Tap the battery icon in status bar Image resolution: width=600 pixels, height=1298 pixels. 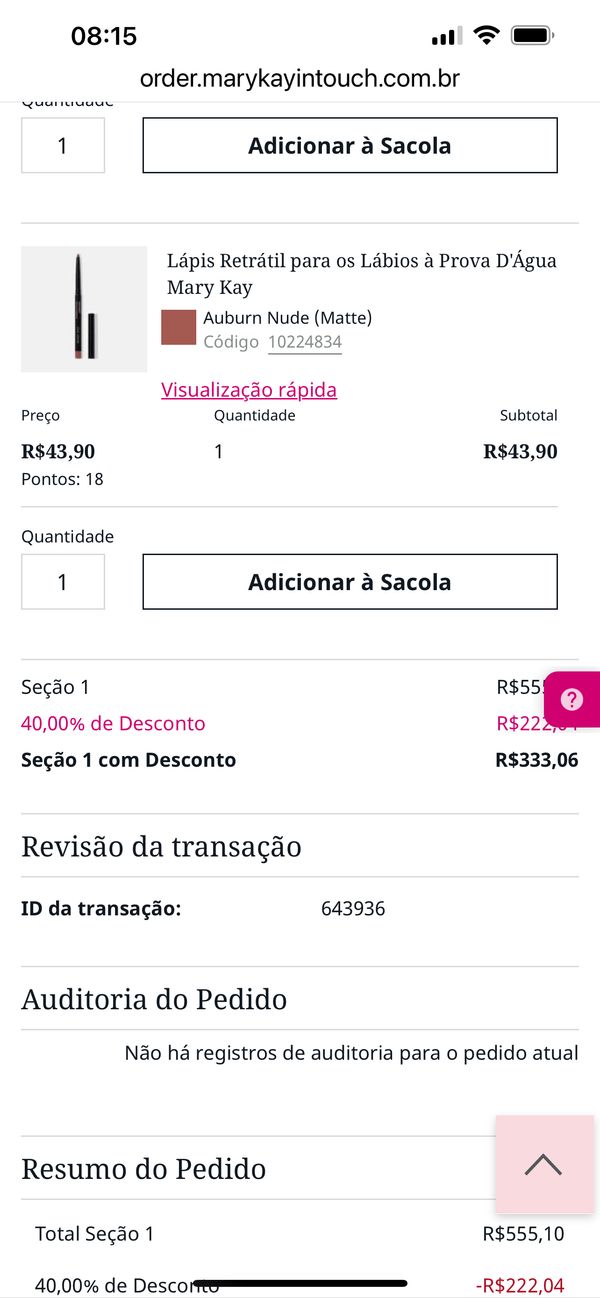point(532,37)
